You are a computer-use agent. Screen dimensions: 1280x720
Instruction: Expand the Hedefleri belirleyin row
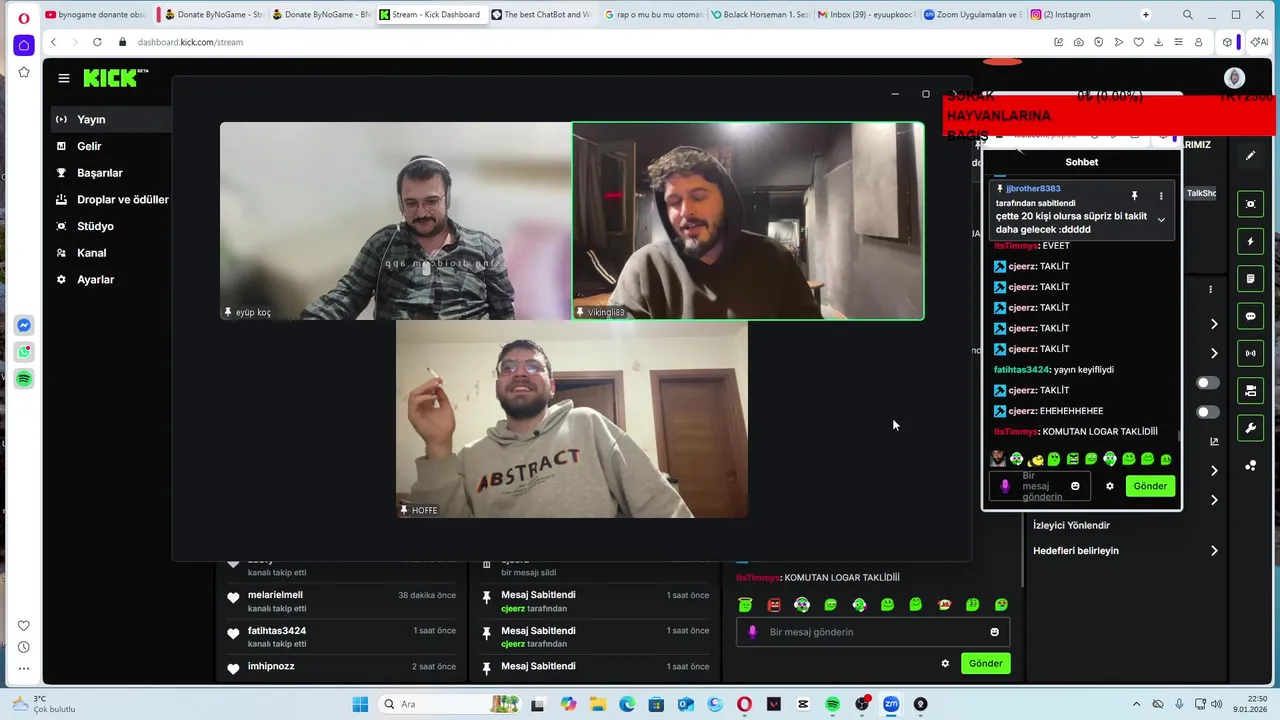point(1127,551)
